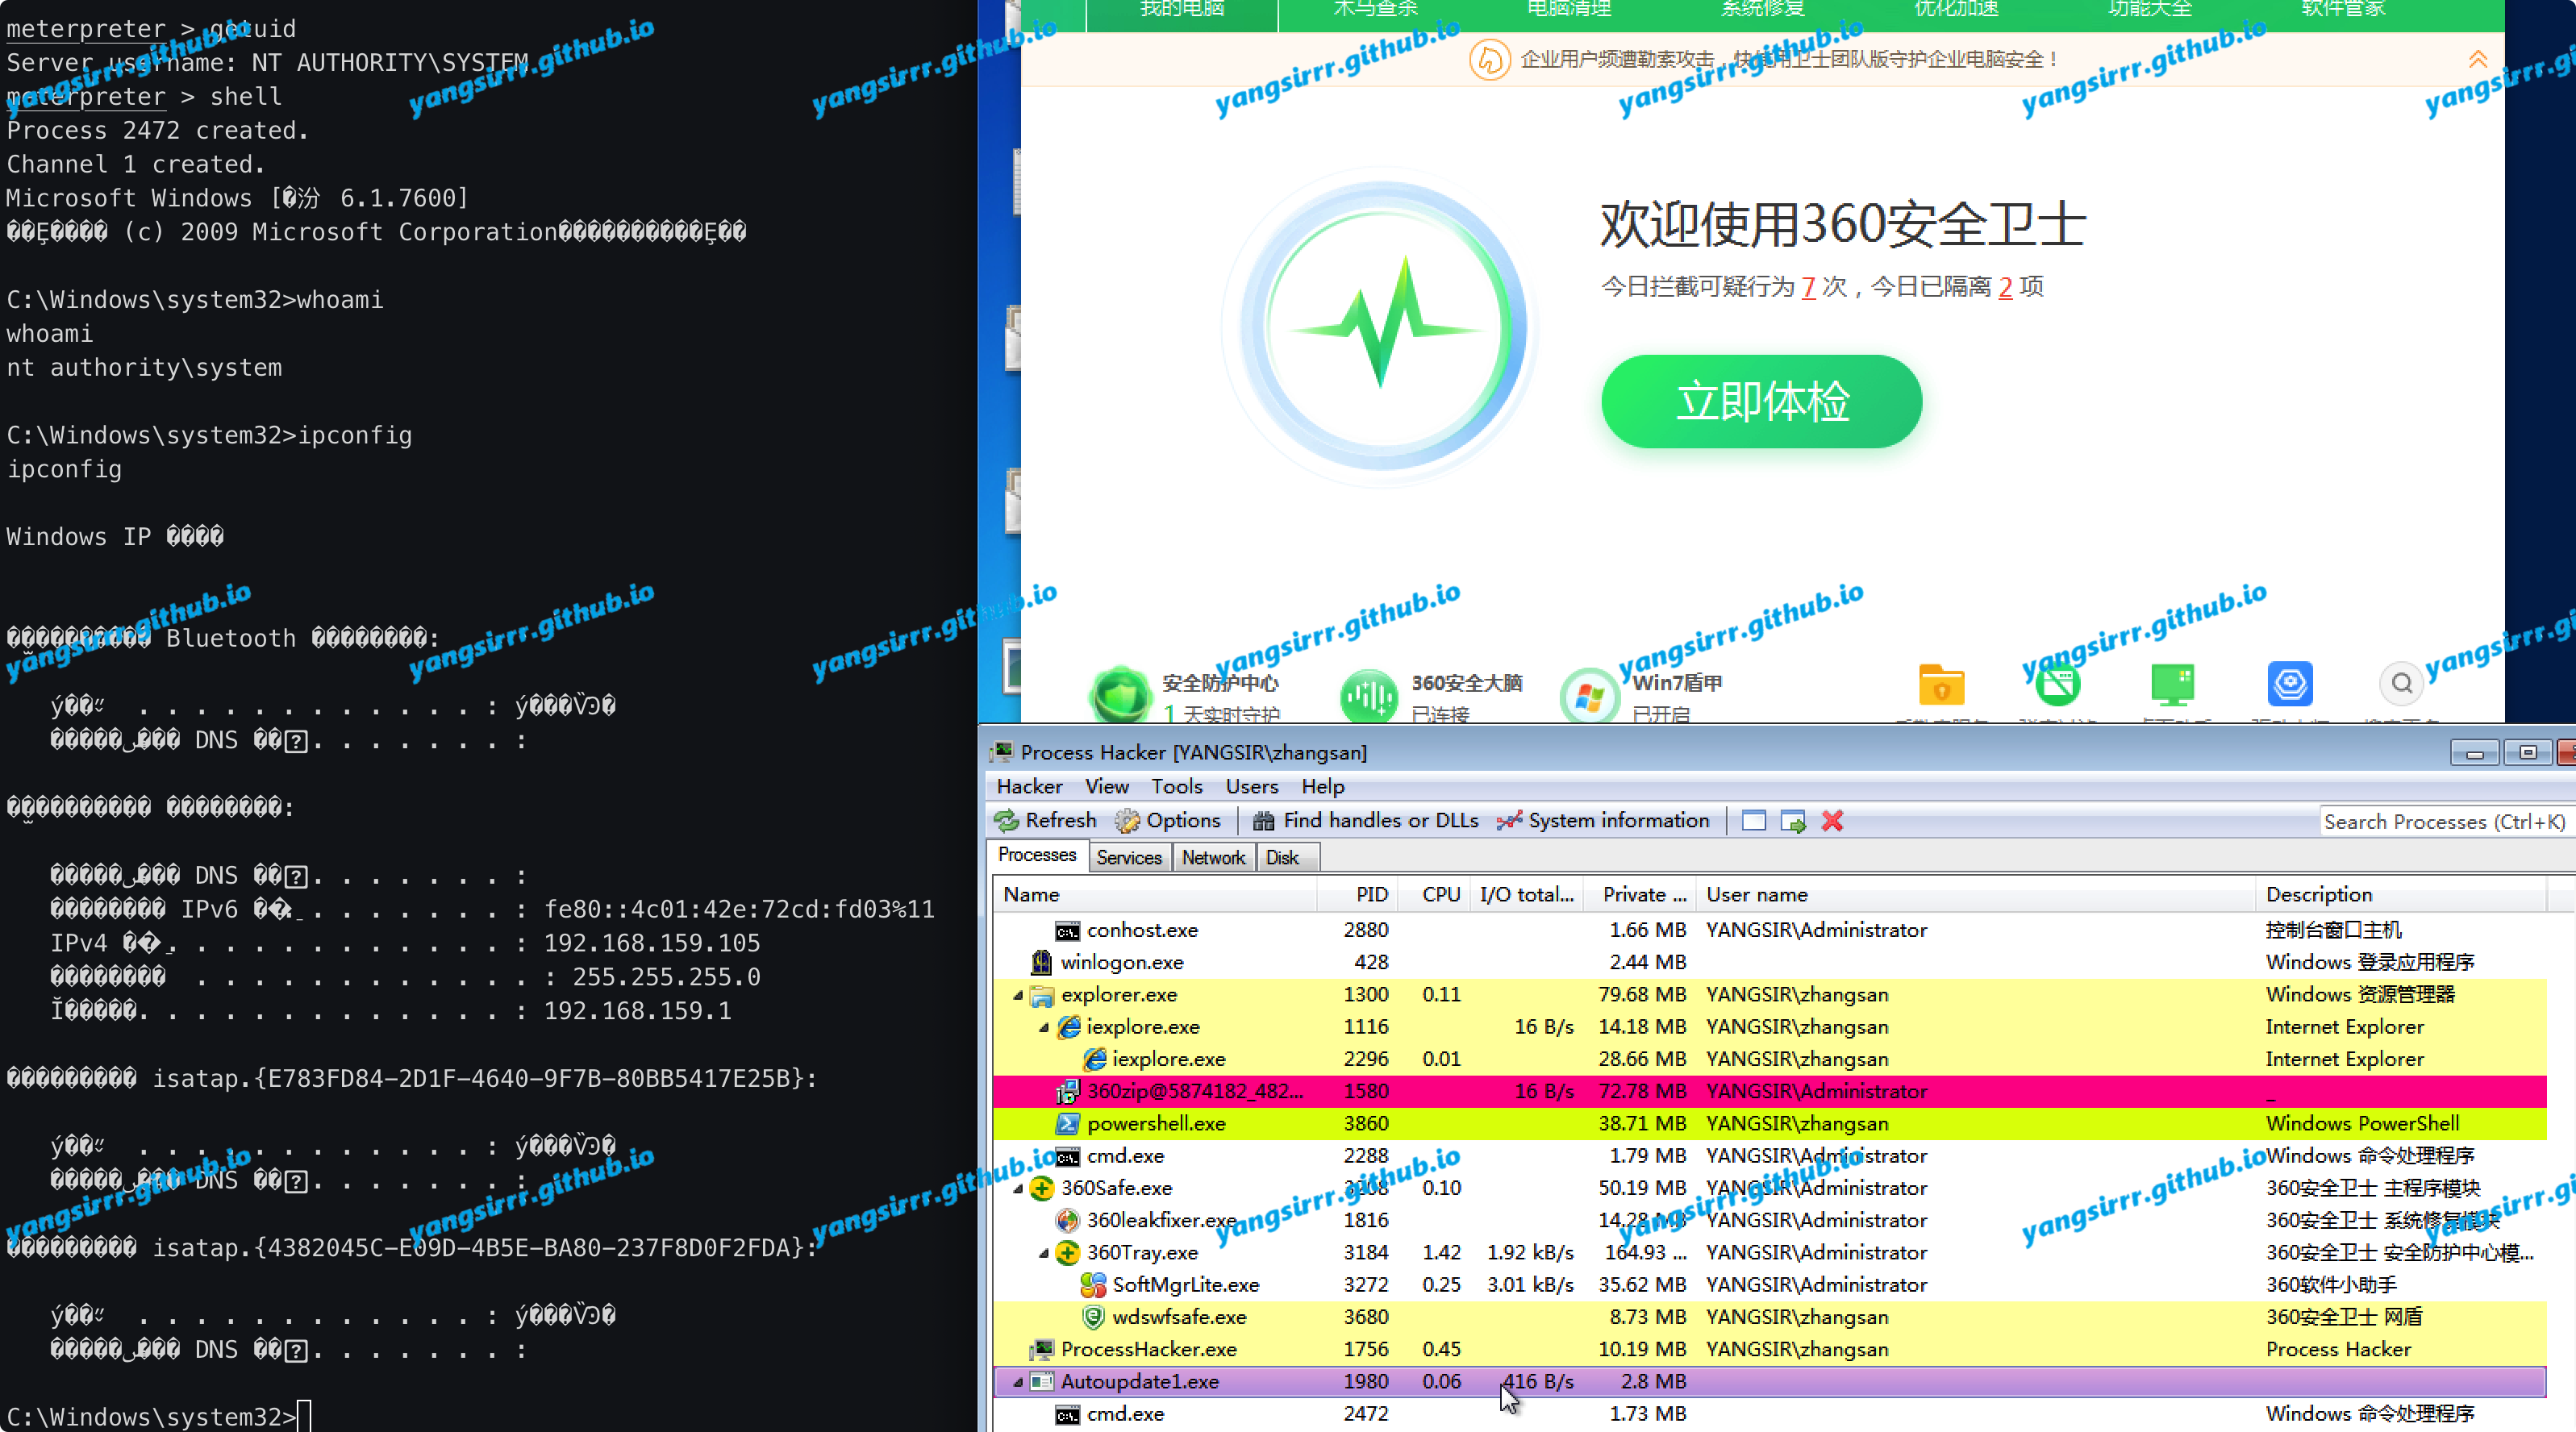Collapse the Autoupdate1.exe tree node
Viewport: 2576px width, 1432px height.
pos(1018,1382)
